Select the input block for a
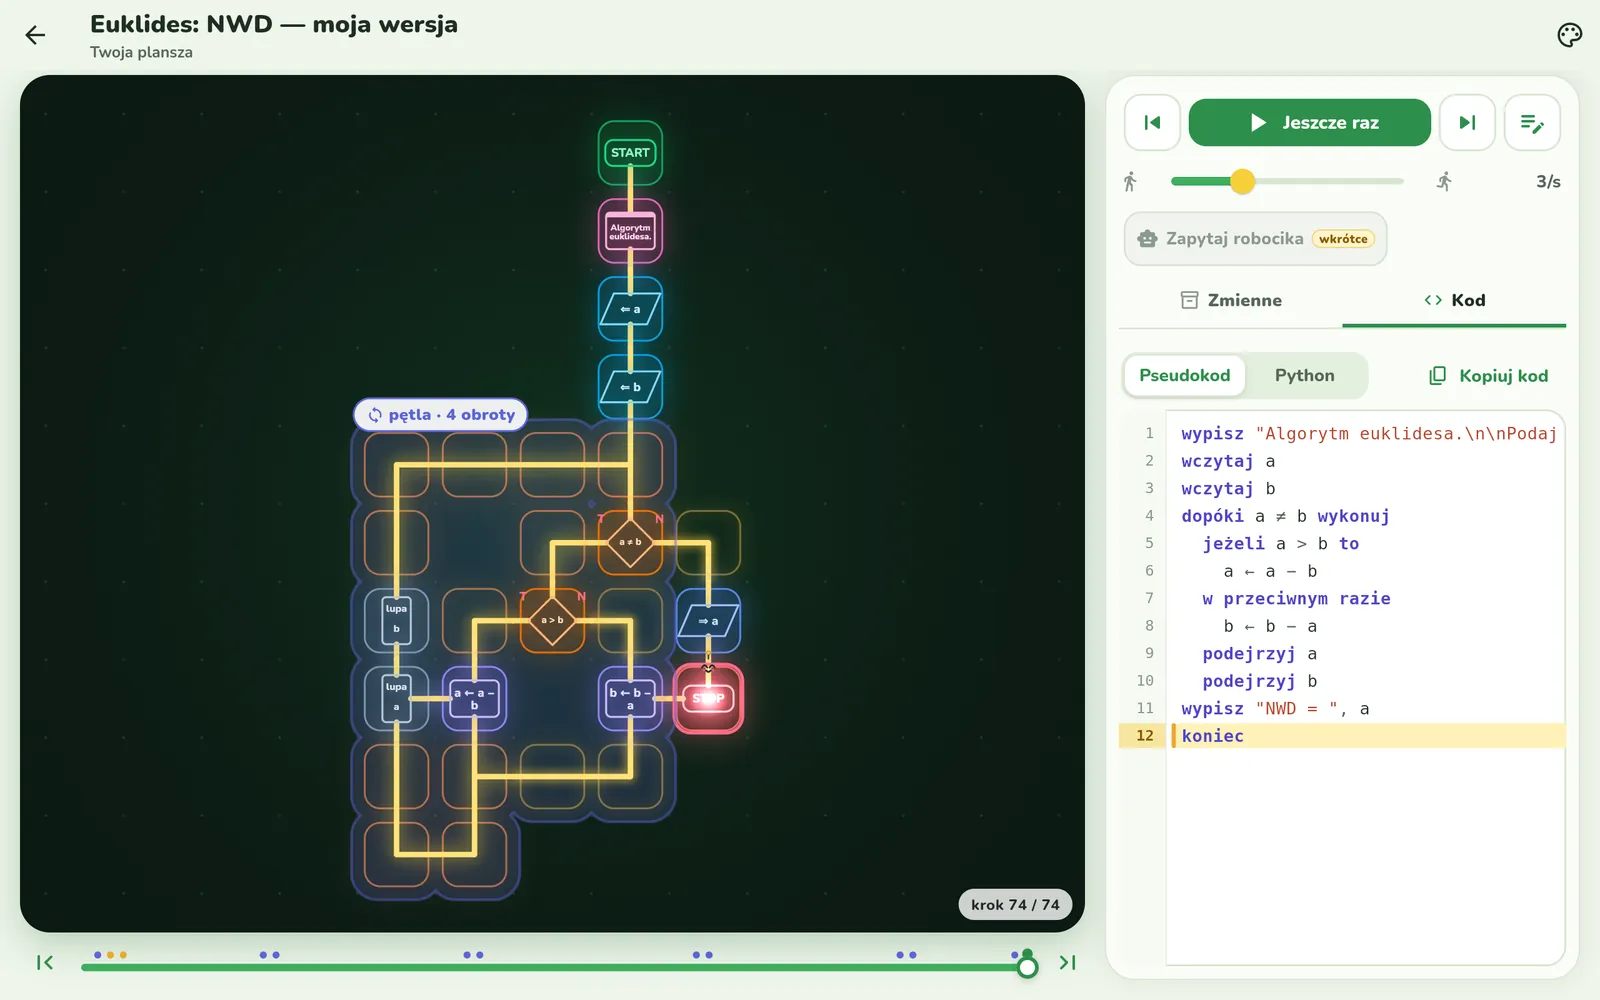 pyautogui.click(x=630, y=309)
